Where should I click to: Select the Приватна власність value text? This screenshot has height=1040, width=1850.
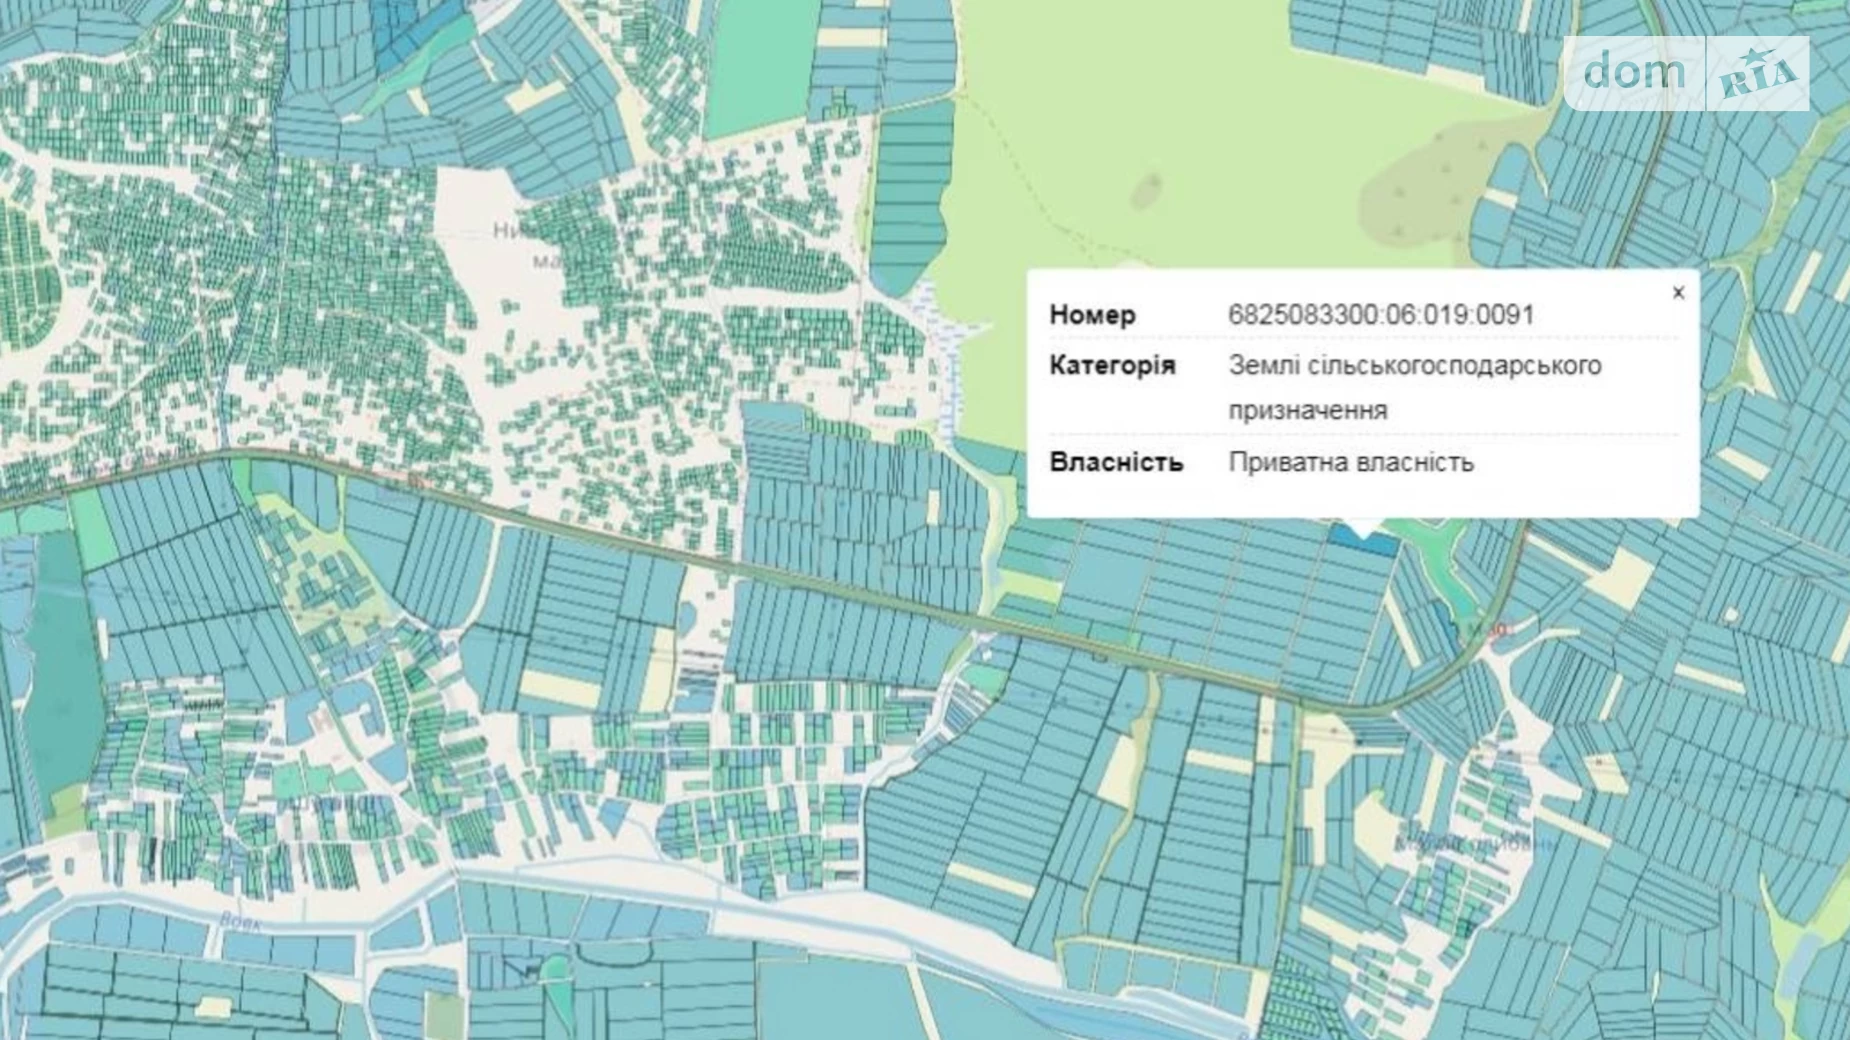(x=1350, y=462)
